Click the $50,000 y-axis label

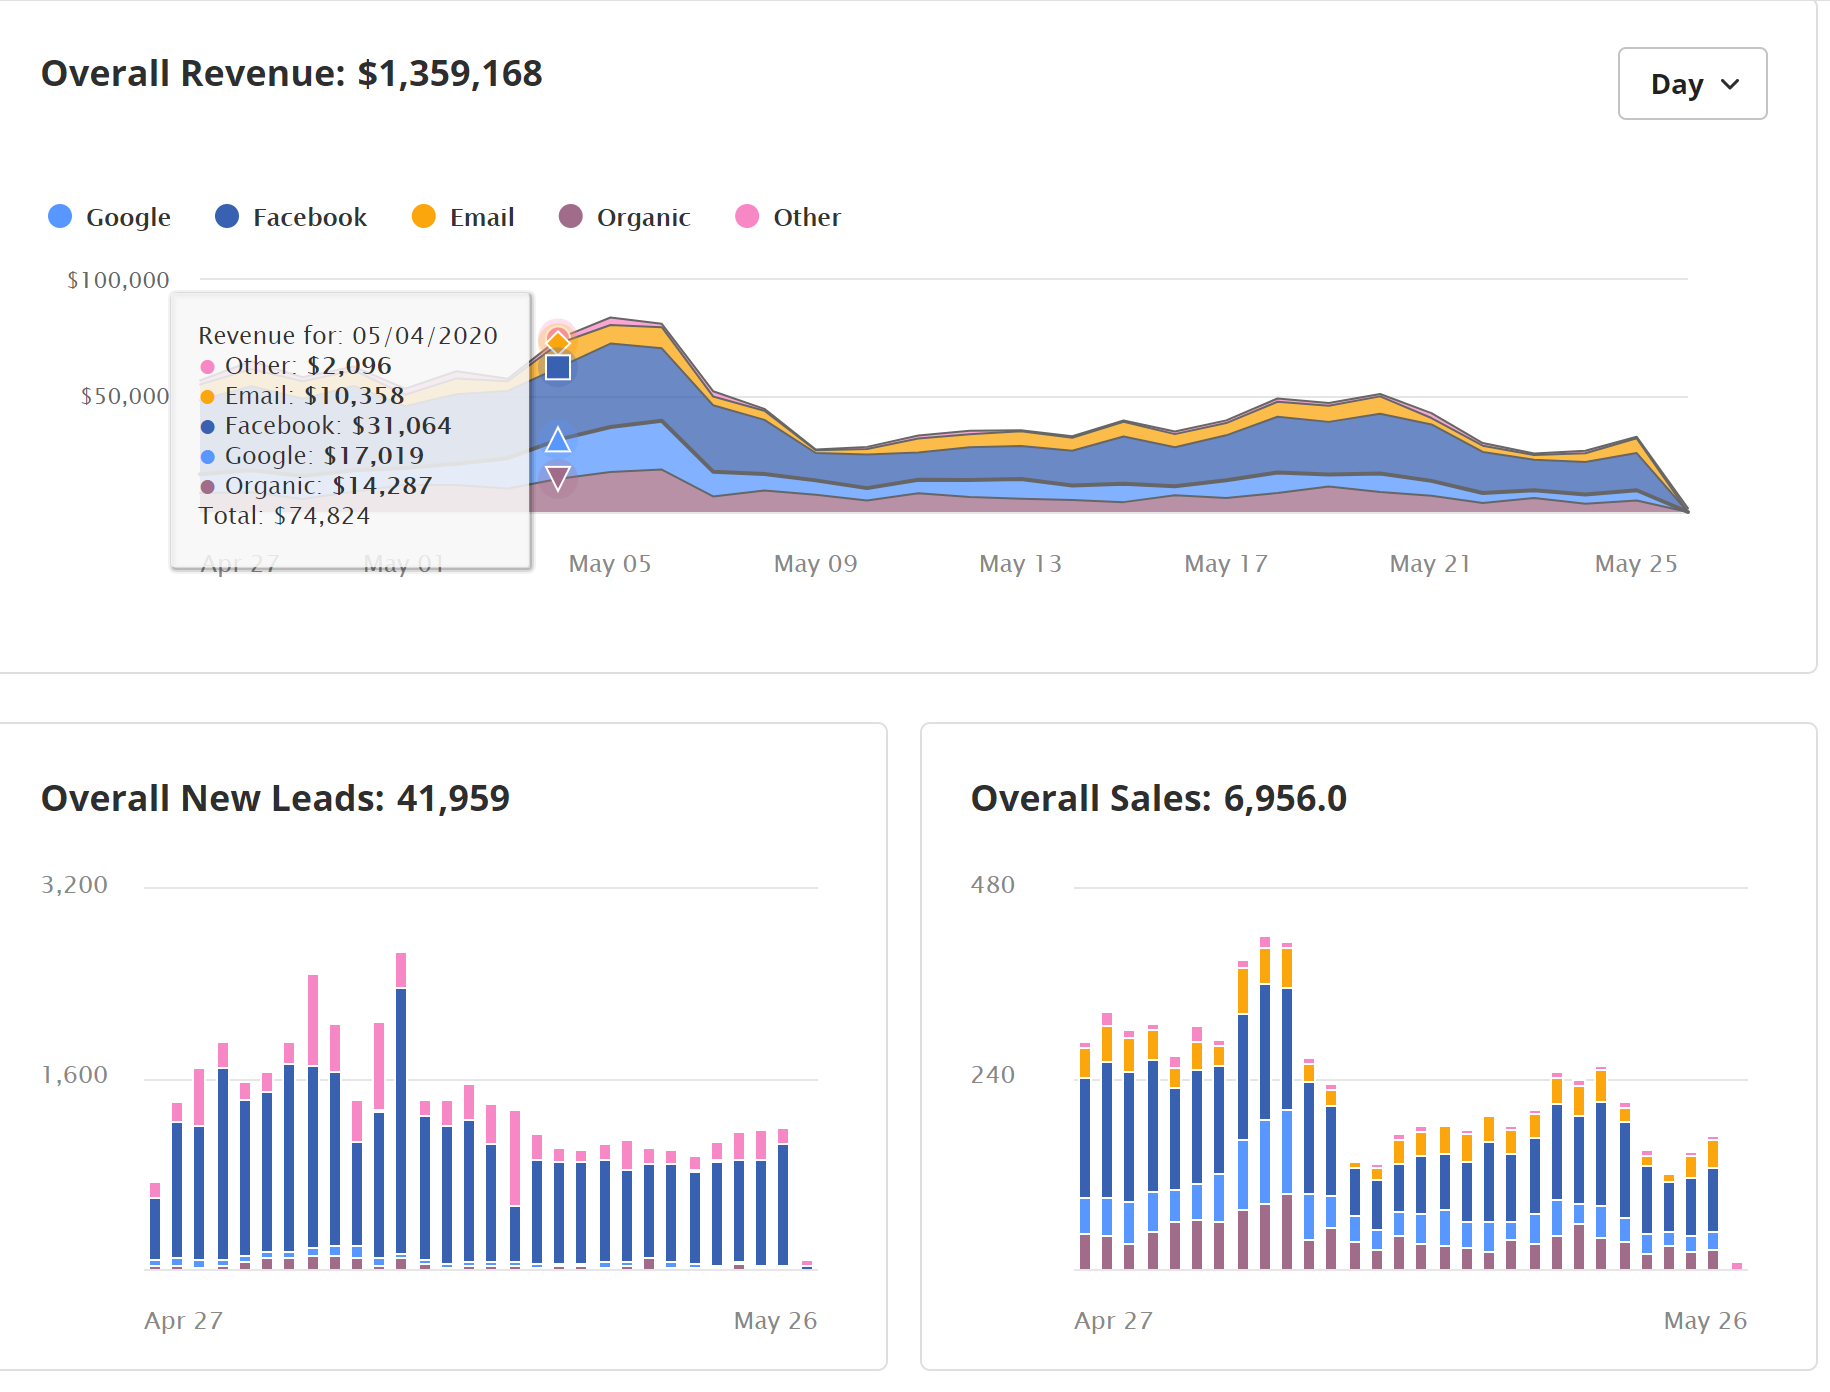125,396
